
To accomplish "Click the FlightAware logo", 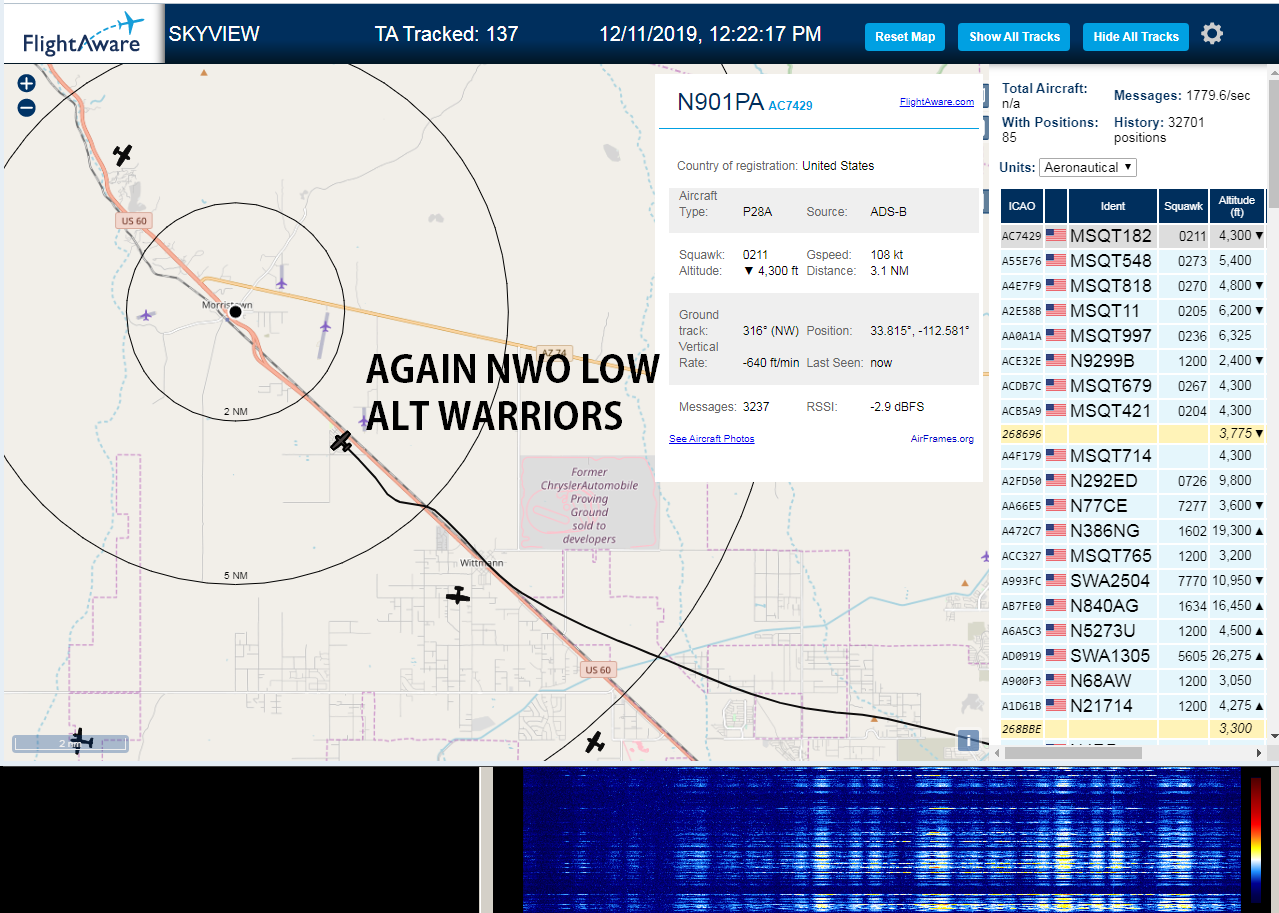I will (83, 34).
